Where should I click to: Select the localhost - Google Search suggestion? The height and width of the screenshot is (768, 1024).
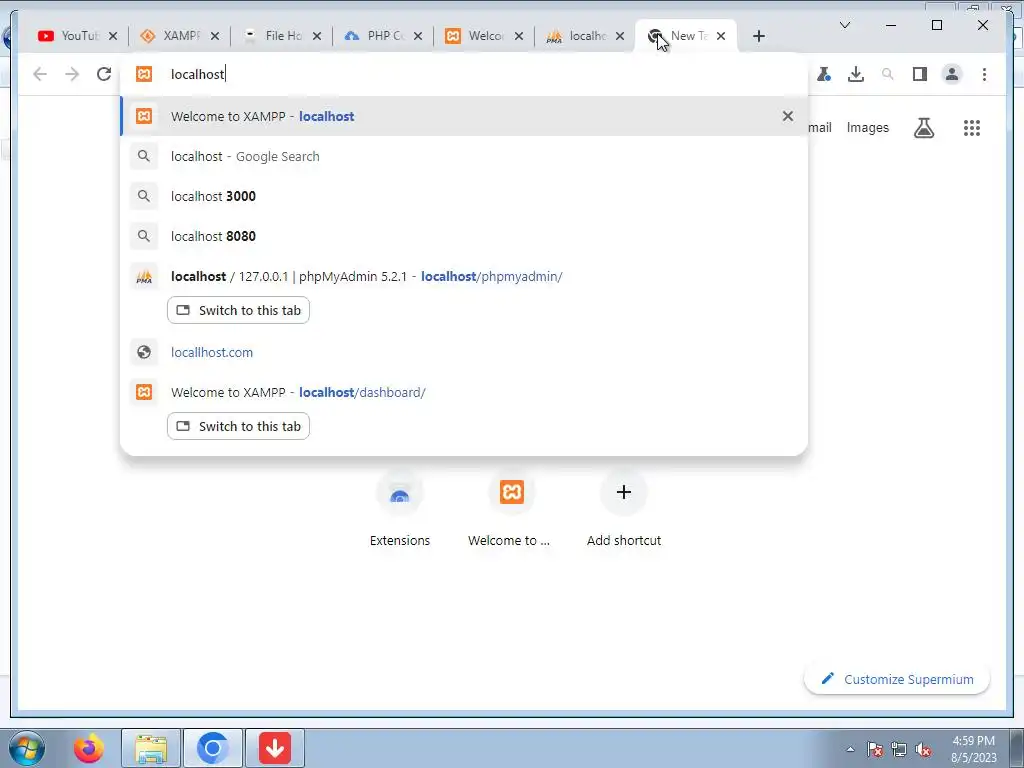coord(464,156)
